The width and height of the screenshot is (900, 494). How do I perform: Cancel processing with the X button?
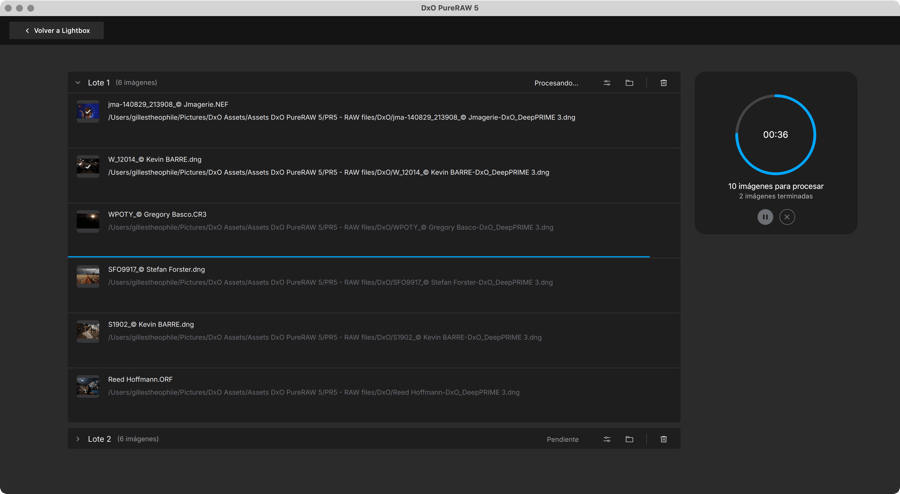coord(787,217)
